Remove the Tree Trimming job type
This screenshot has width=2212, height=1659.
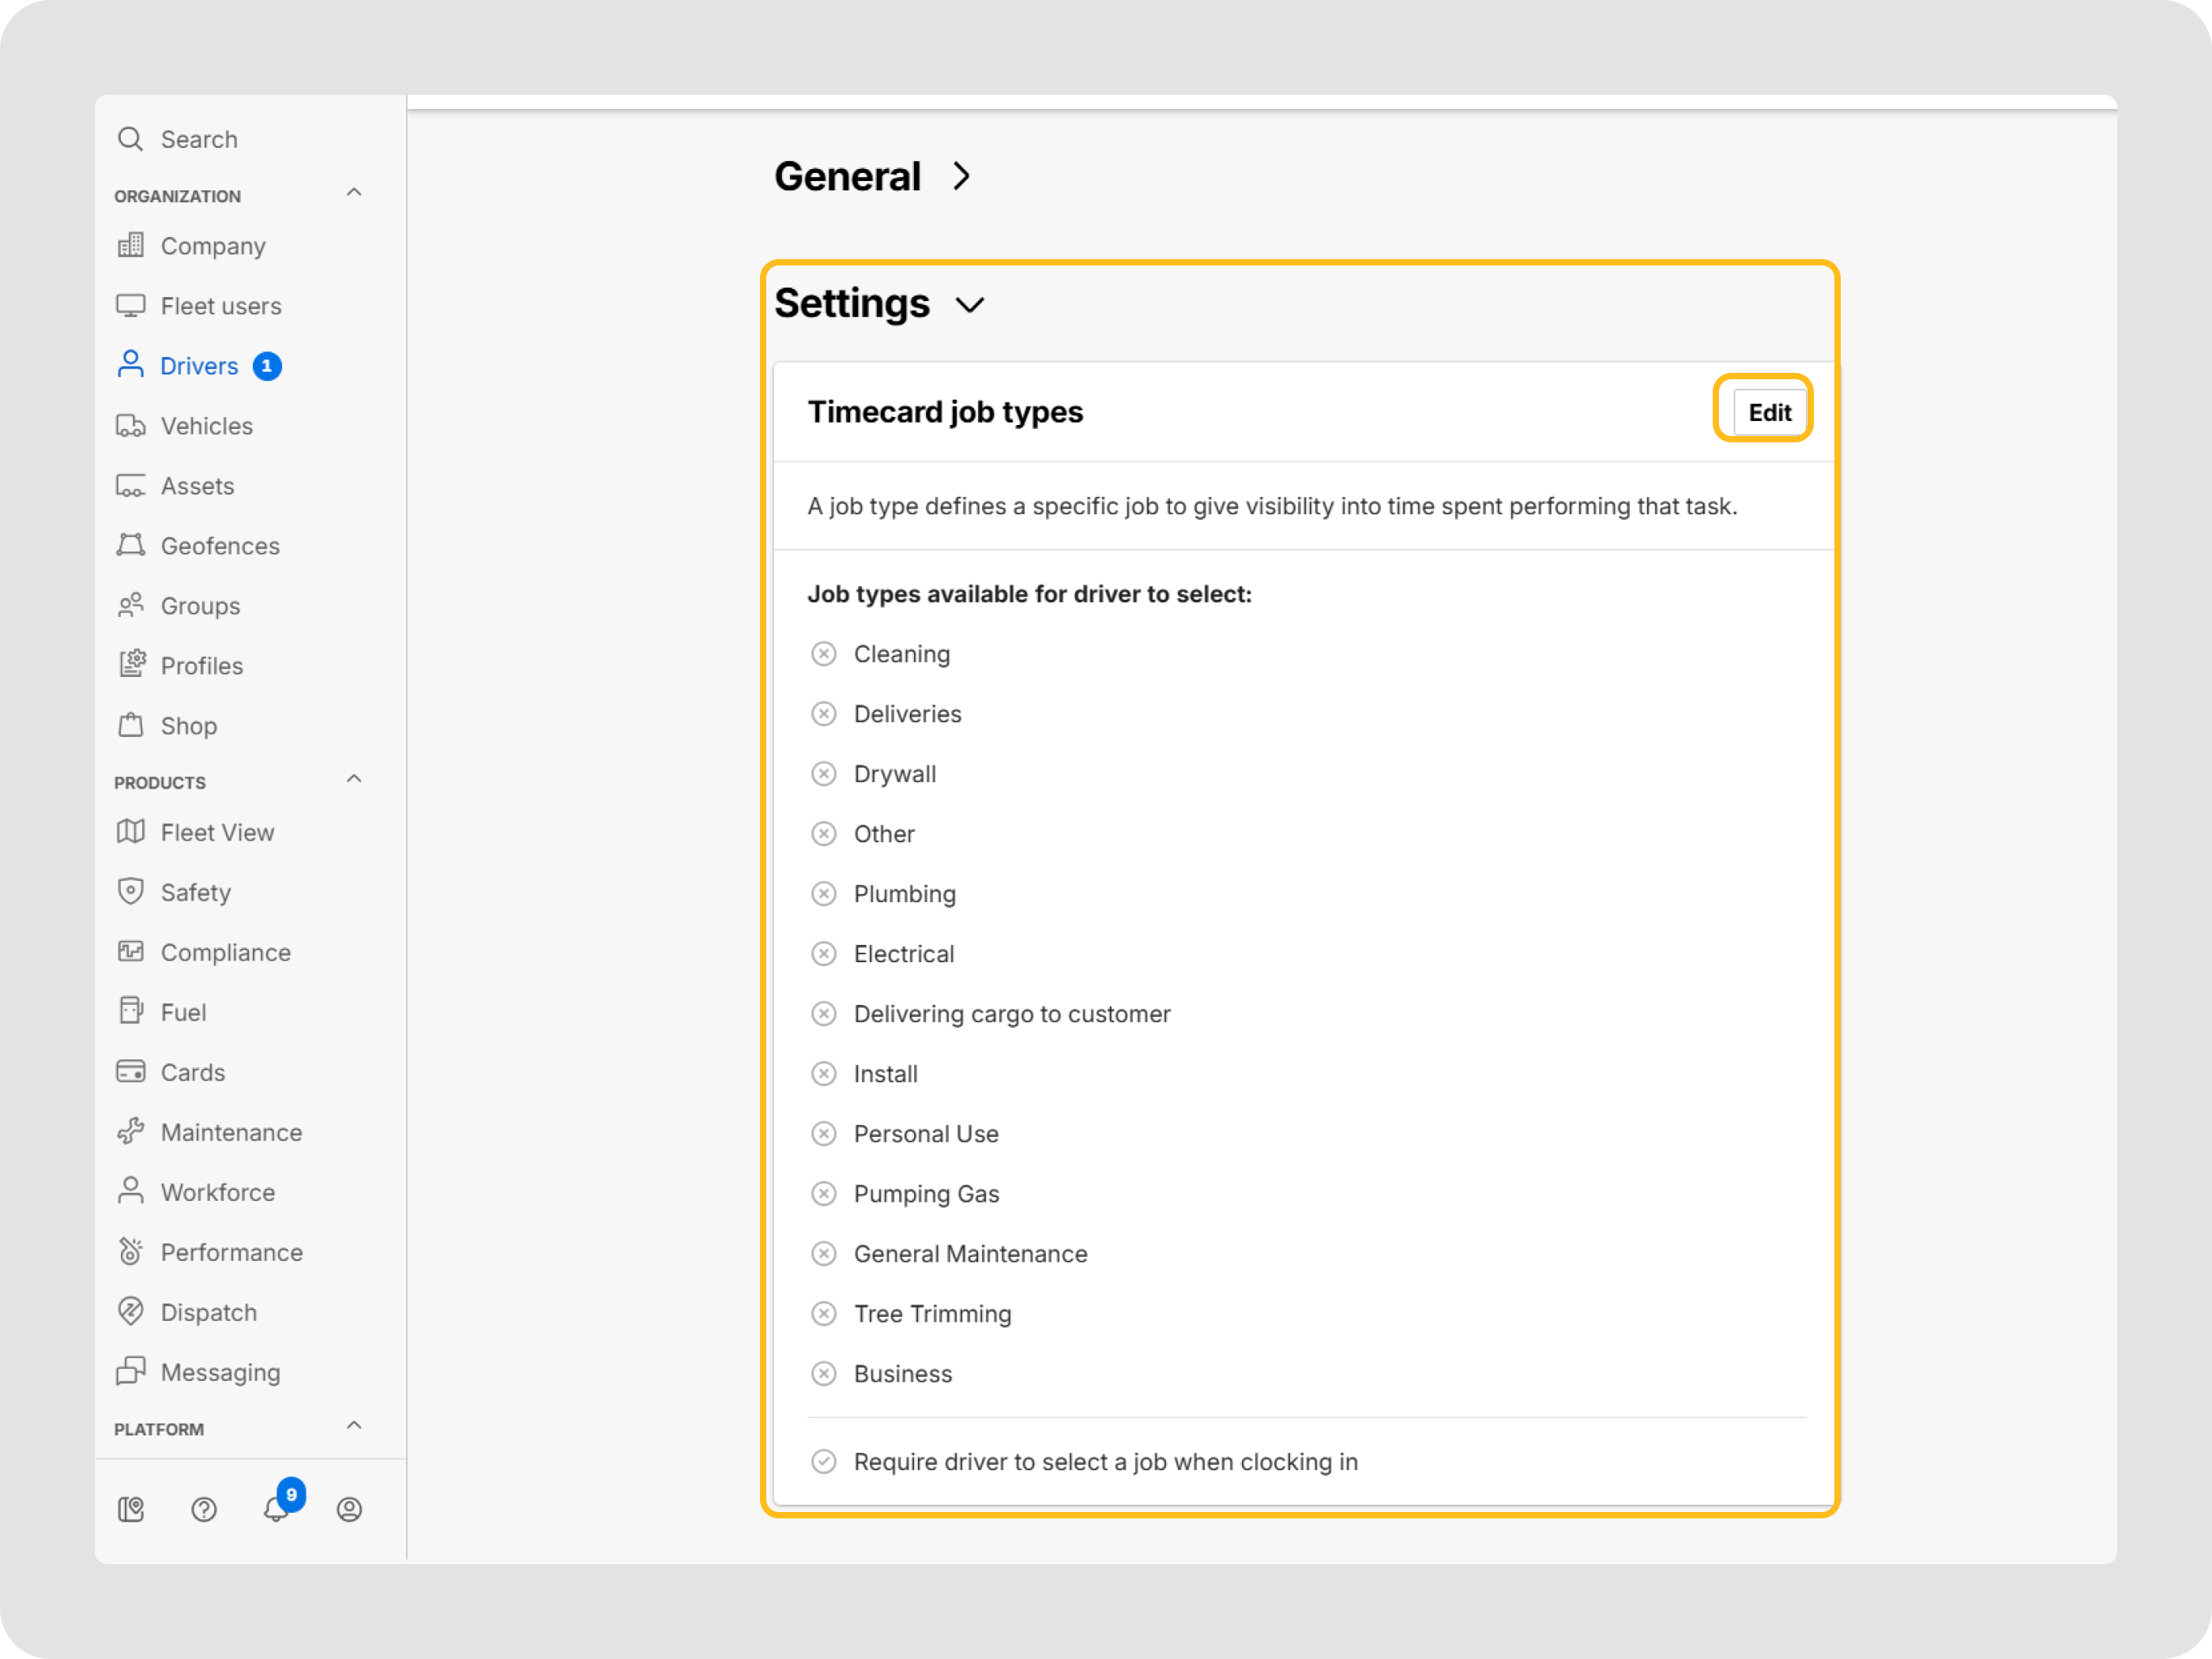(x=823, y=1314)
